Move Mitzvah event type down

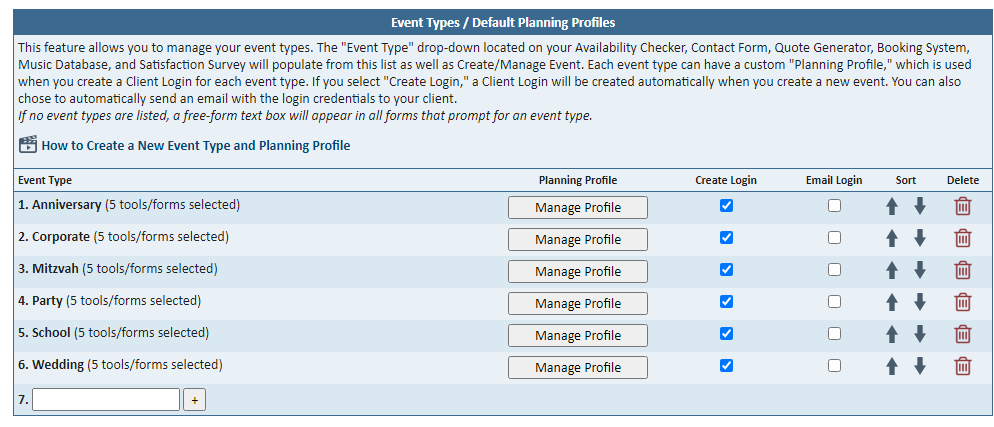(920, 270)
